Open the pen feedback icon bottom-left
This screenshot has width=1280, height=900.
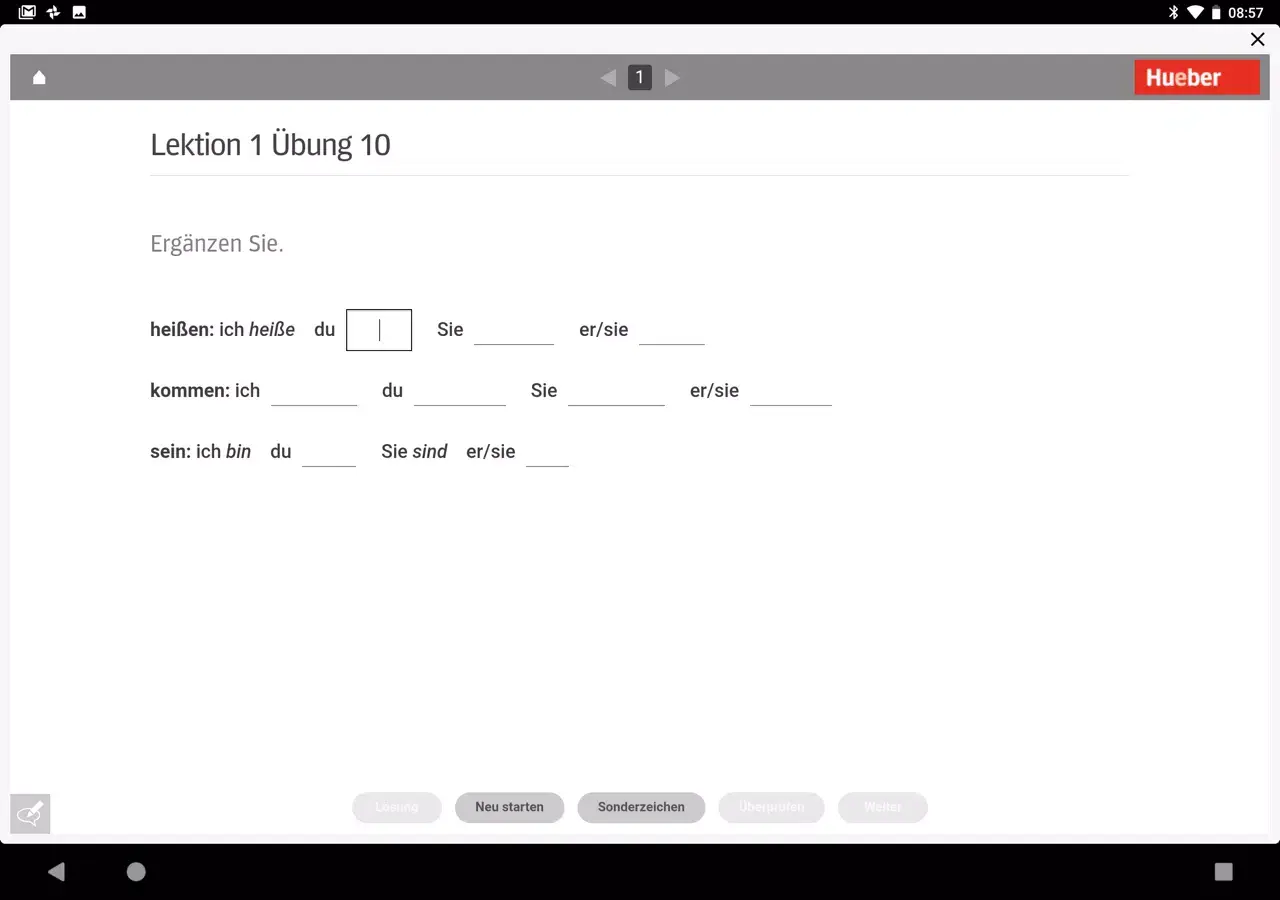pos(29,813)
